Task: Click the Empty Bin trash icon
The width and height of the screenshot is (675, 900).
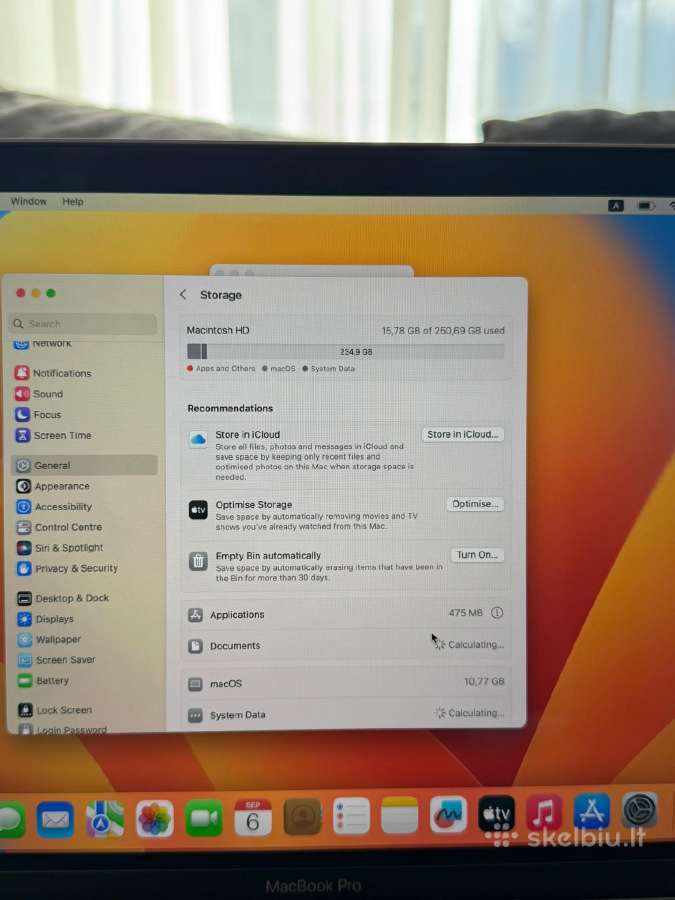Action: (x=198, y=561)
